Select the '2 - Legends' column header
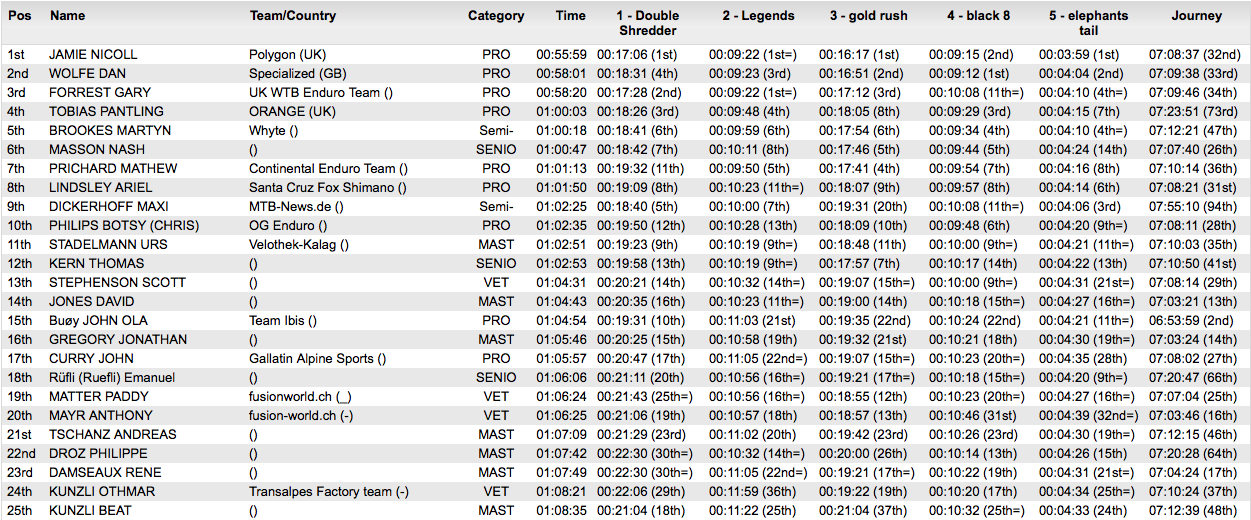Screen dimensions: 1251x520 pyautogui.click(x=759, y=16)
